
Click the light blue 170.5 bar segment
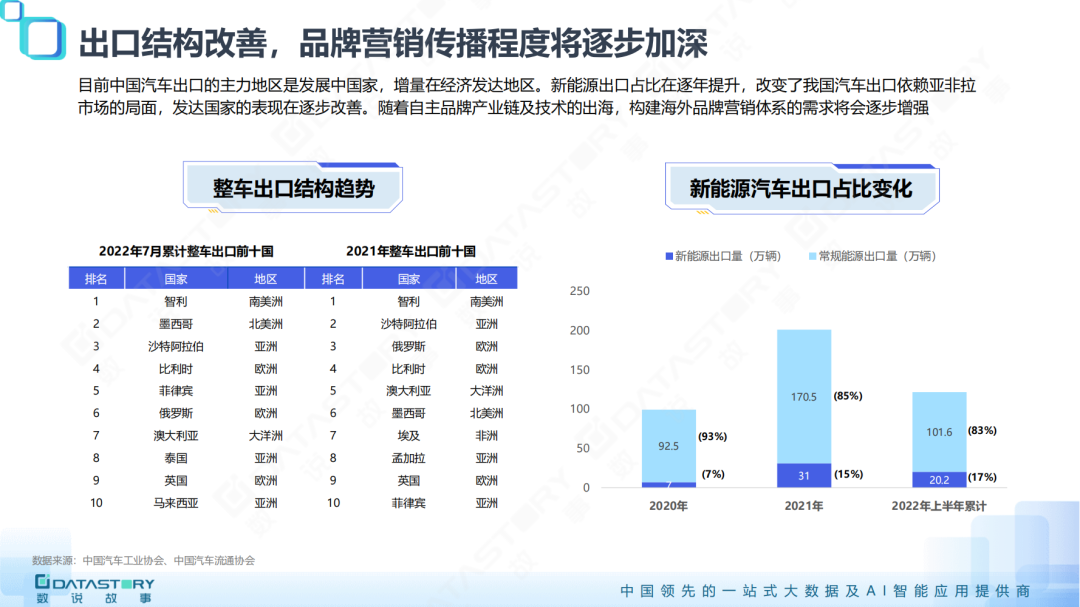[x=804, y=396]
